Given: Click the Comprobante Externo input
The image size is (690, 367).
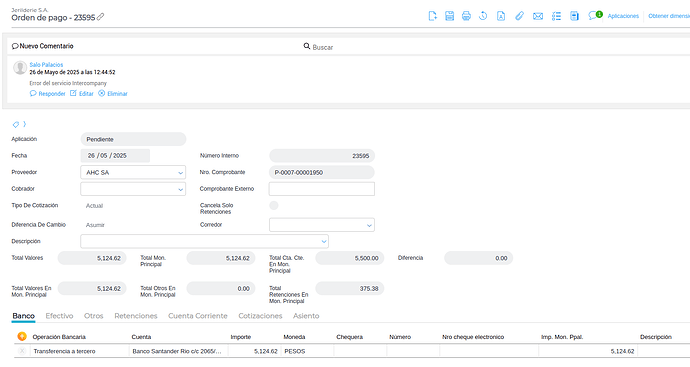Looking at the screenshot, I should click(x=322, y=189).
